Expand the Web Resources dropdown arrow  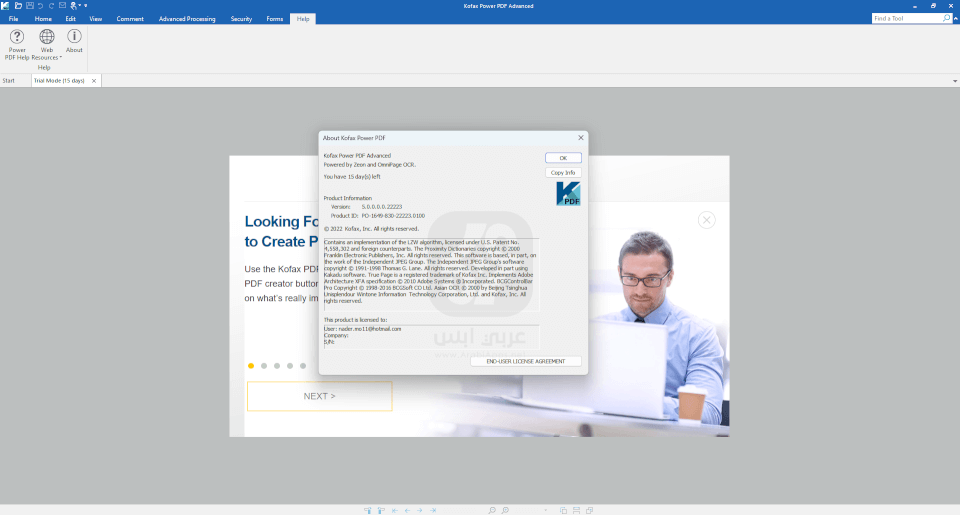[61, 58]
